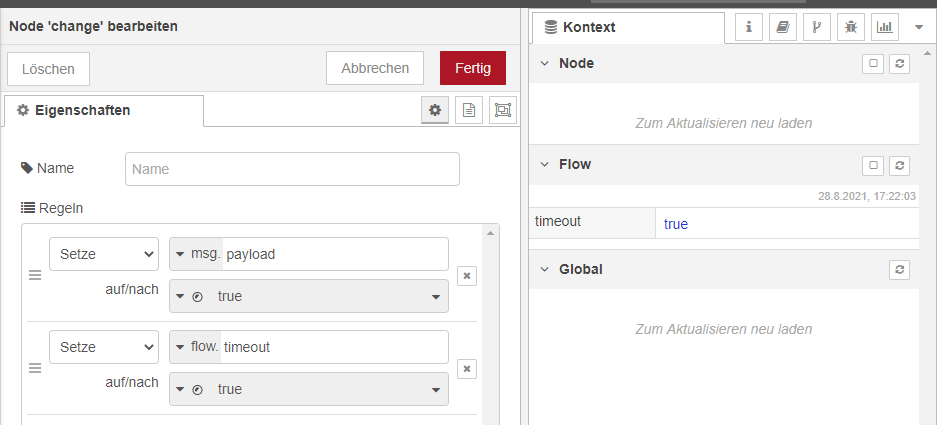Viewport: 937px width, 425px height.
Task: Click the node appearance icon
Action: point(502,111)
